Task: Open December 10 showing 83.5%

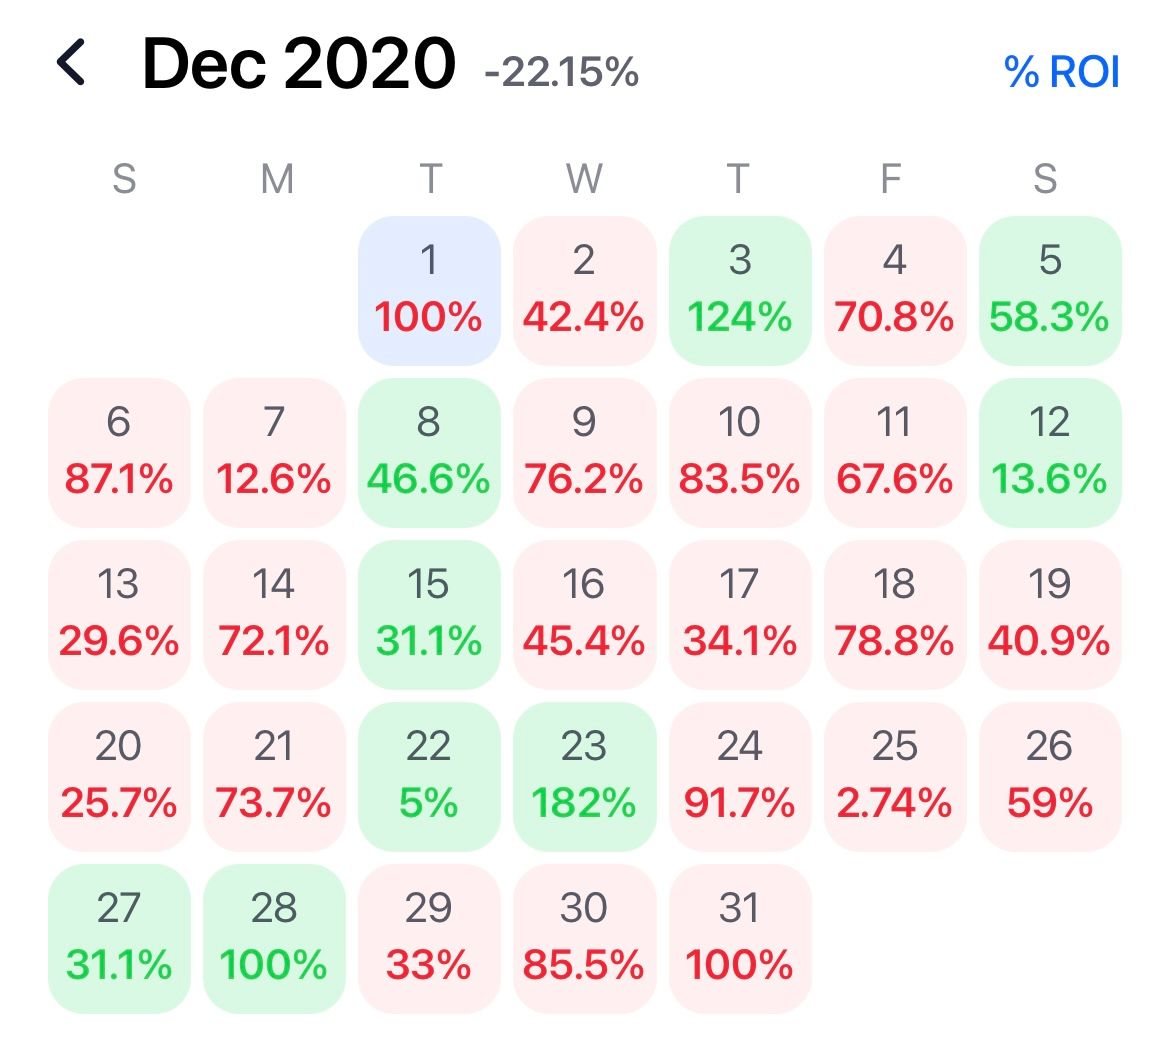Action: 739,452
